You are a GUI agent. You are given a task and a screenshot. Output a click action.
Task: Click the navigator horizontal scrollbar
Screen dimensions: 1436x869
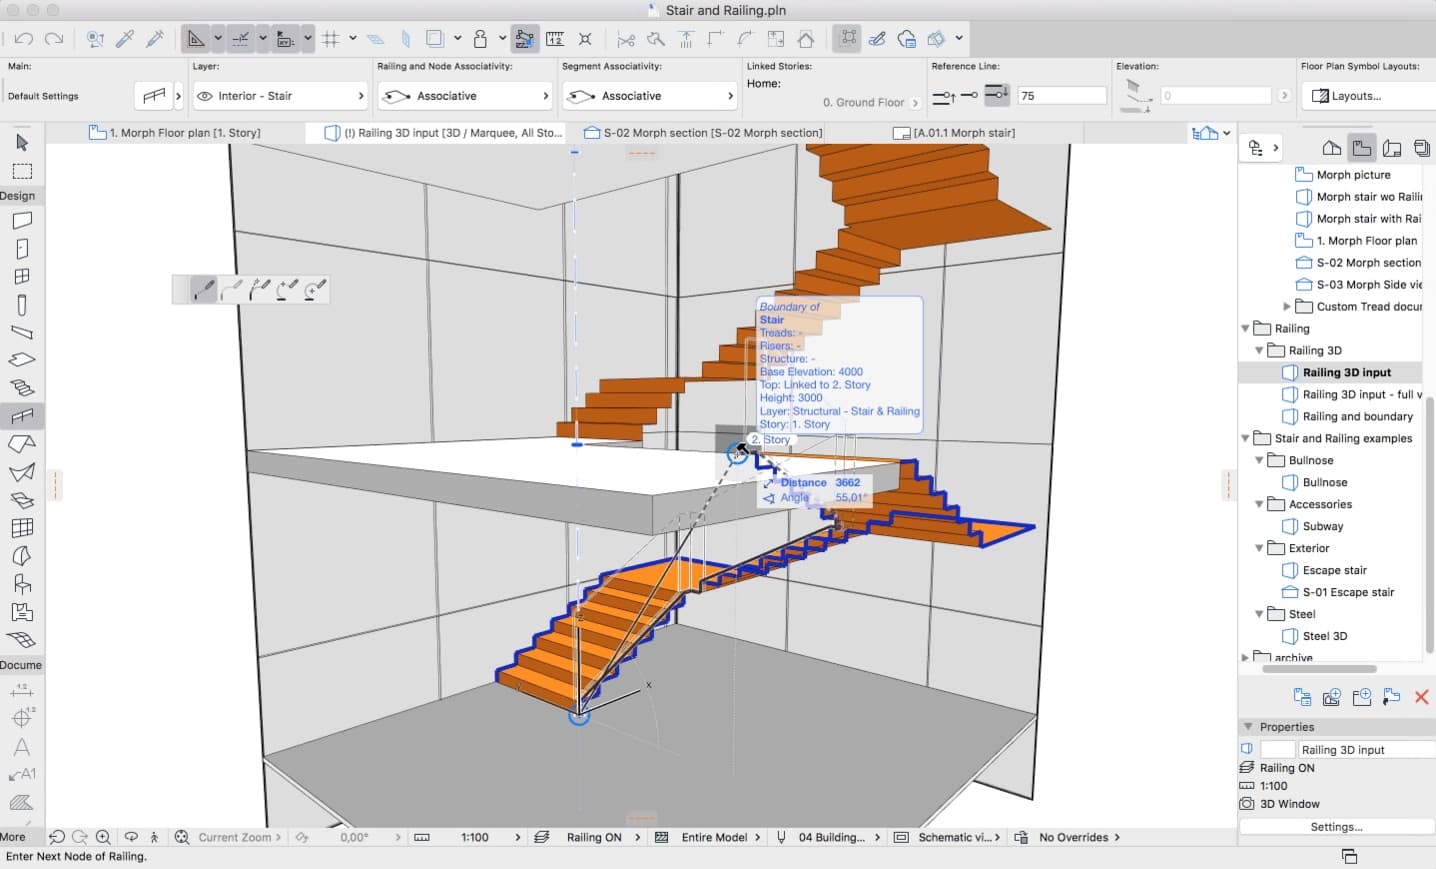[1319, 669]
